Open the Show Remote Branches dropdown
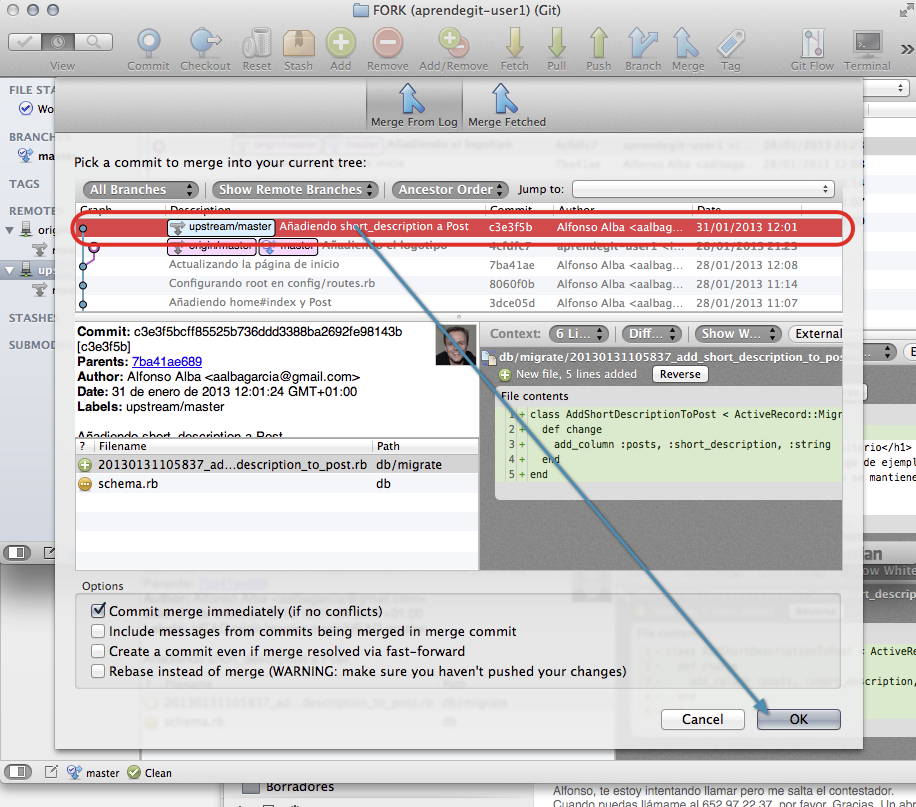Screen dimensions: 916x807 coord(297,189)
